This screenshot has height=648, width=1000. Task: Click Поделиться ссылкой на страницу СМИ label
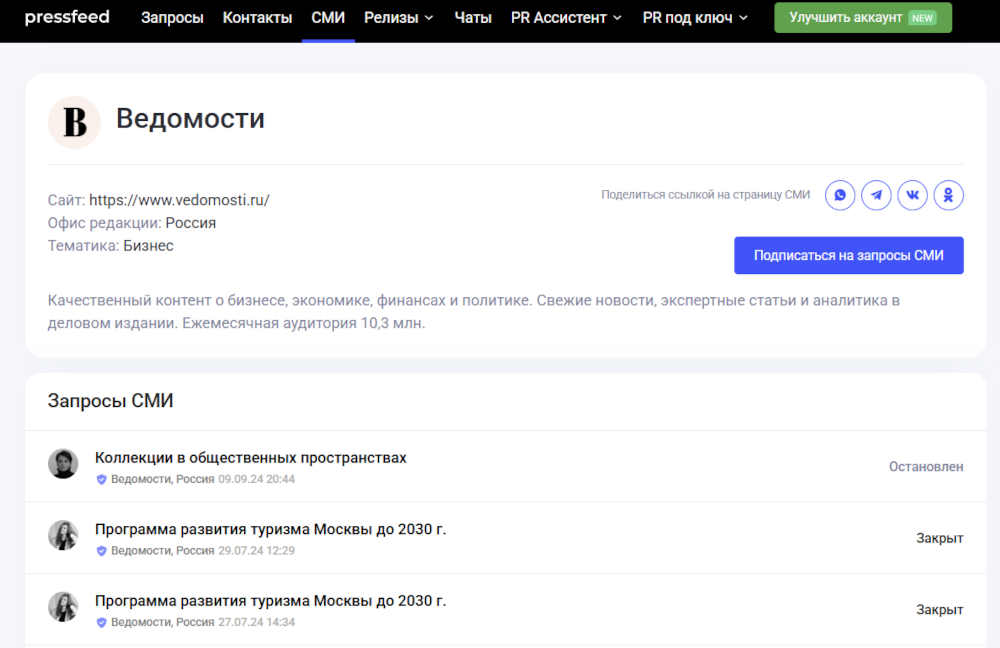[x=705, y=195]
